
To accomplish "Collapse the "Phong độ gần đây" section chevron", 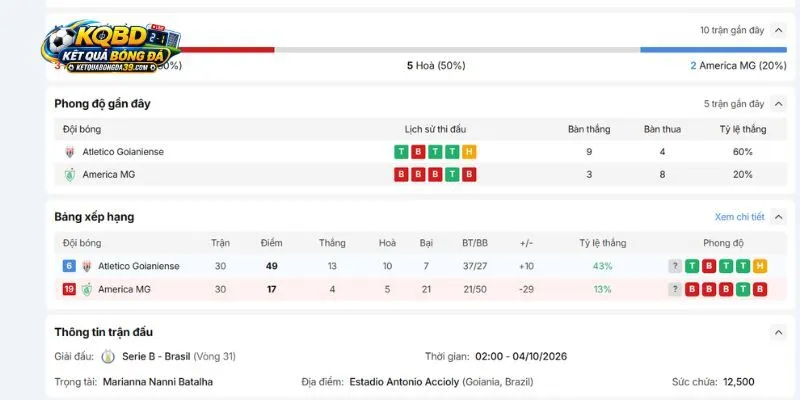I will tap(778, 104).
